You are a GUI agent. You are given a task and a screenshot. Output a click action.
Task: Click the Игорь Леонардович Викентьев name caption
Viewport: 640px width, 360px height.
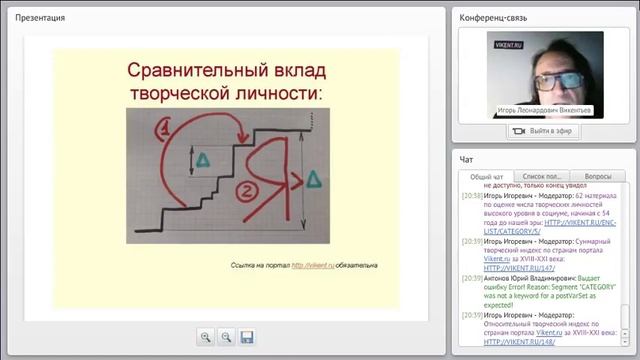pos(544,110)
